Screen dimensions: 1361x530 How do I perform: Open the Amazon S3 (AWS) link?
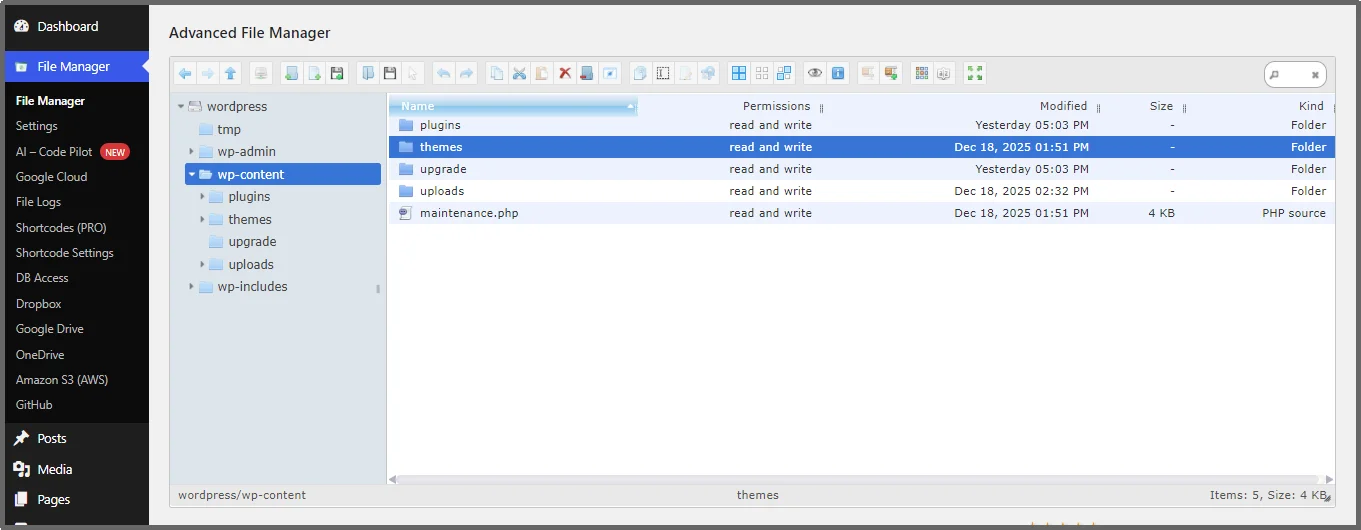point(62,380)
